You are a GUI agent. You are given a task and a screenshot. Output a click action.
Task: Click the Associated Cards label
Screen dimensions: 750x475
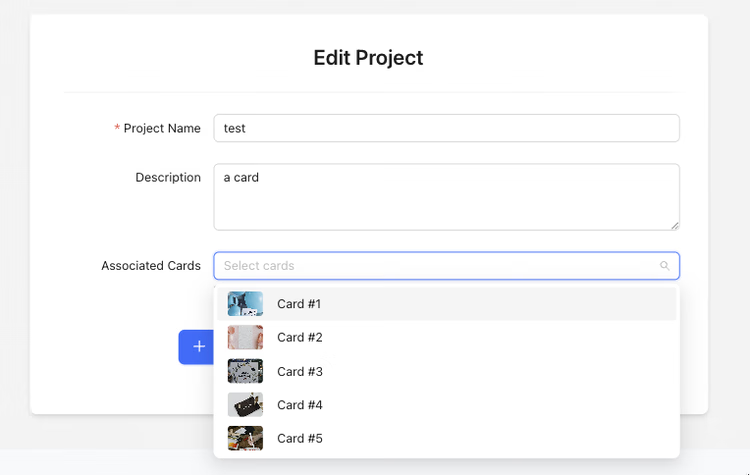(151, 266)
